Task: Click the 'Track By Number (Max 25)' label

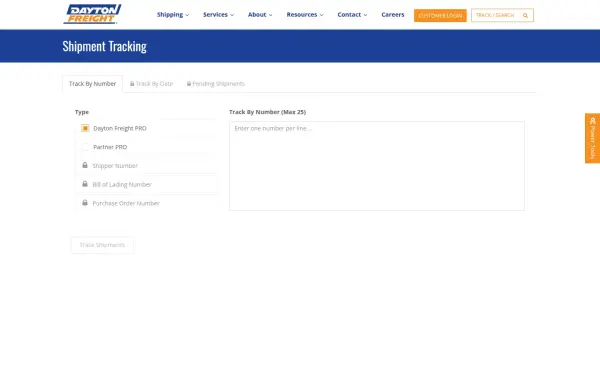Action: click(x=267, y=112)
